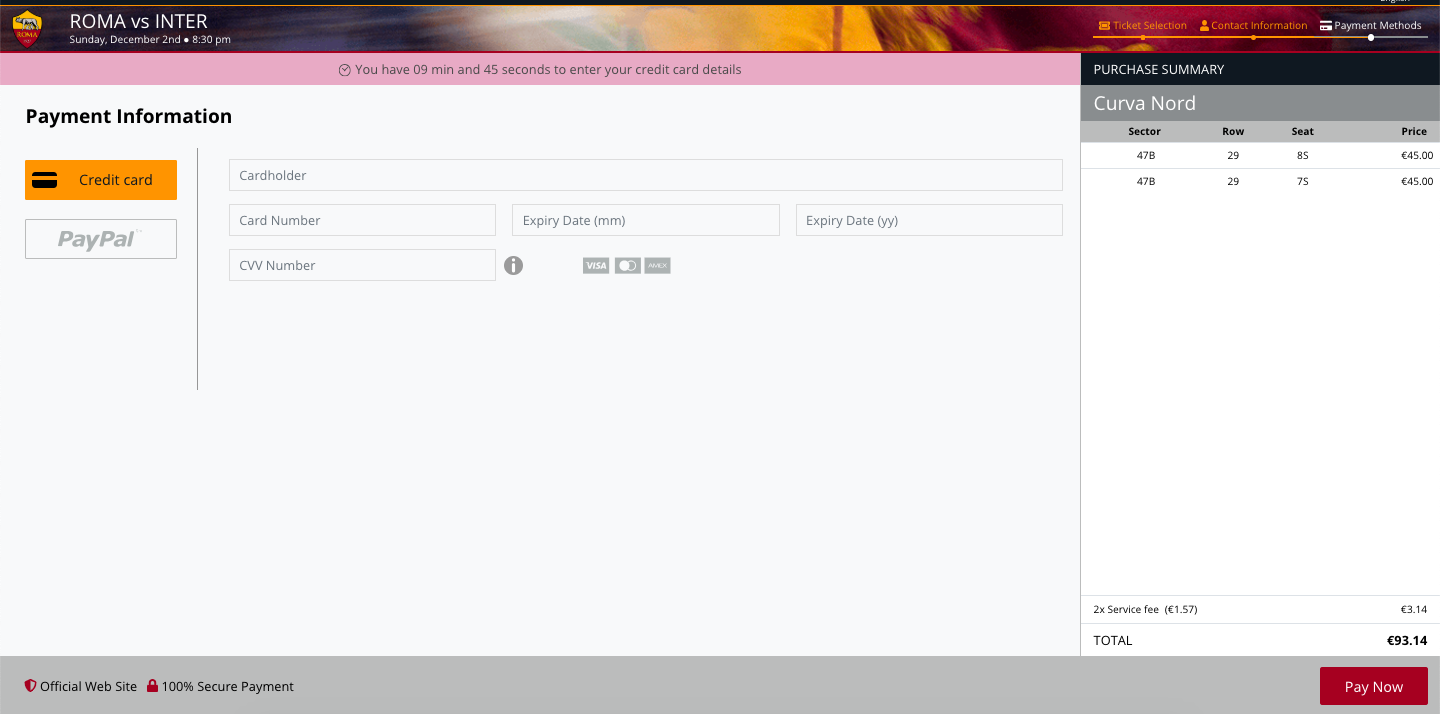1440x714 pixels.
Task: Click the Visa card logo
Action: 596,266
